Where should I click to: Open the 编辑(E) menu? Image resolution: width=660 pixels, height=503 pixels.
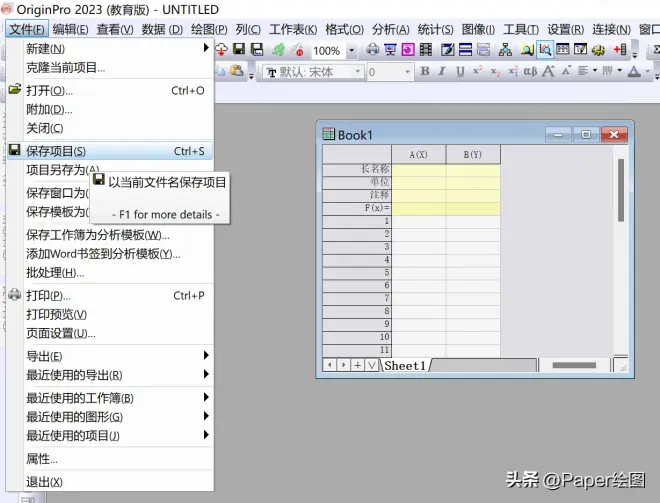[x=70, y=29]
